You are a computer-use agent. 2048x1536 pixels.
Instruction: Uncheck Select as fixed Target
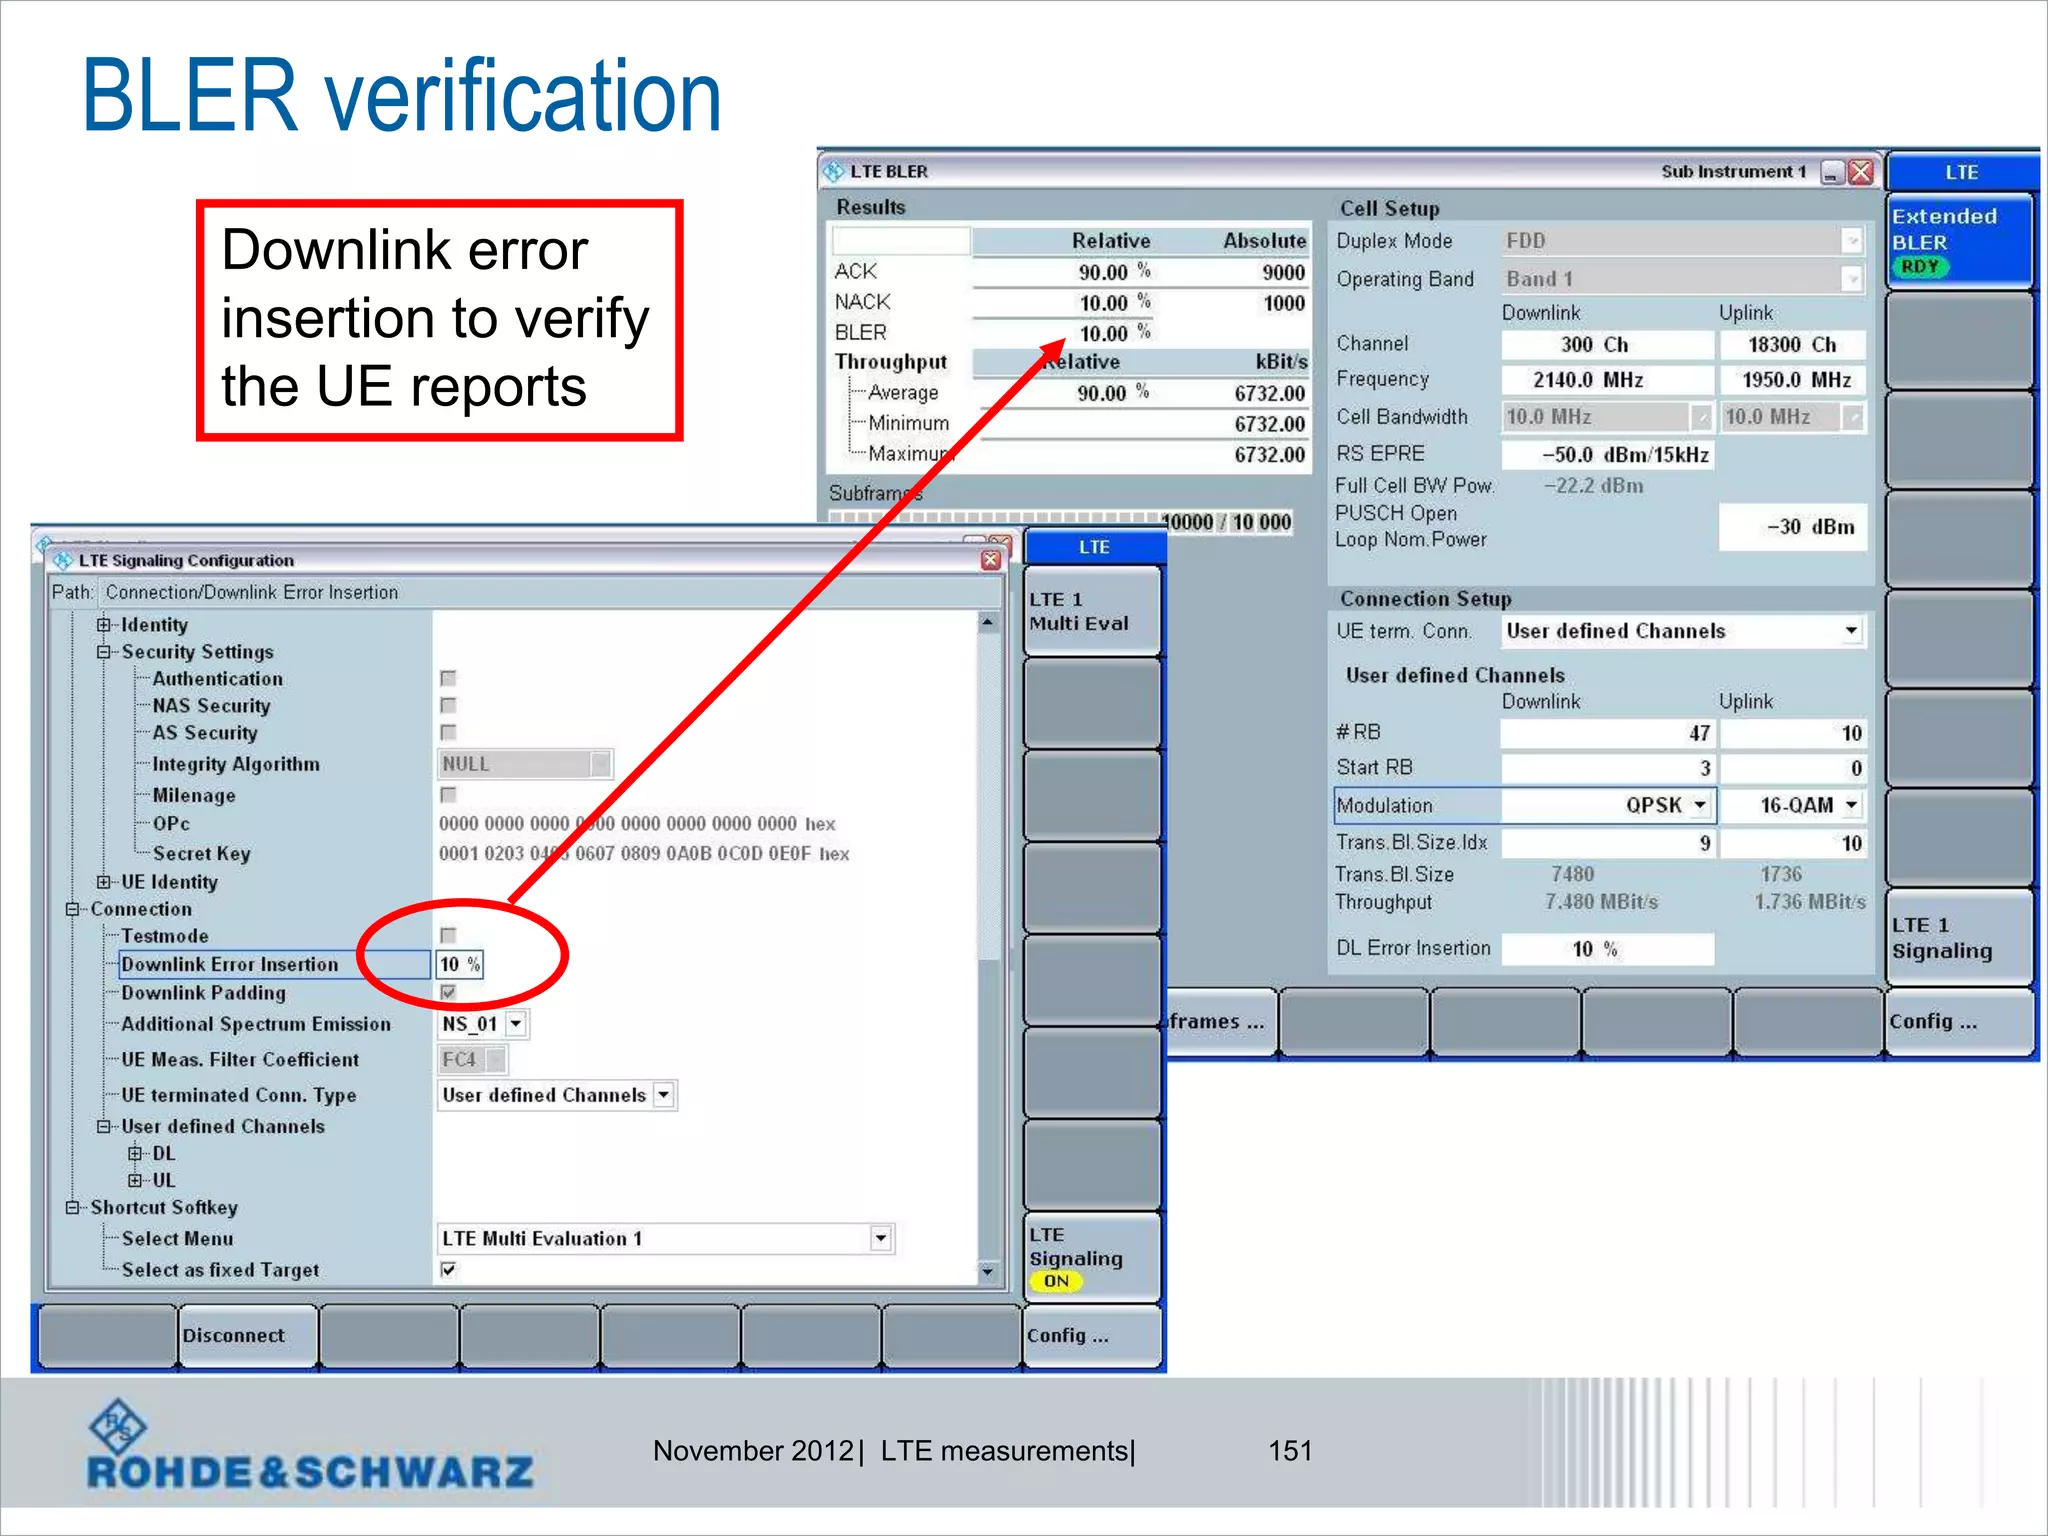pos(448,1269)
